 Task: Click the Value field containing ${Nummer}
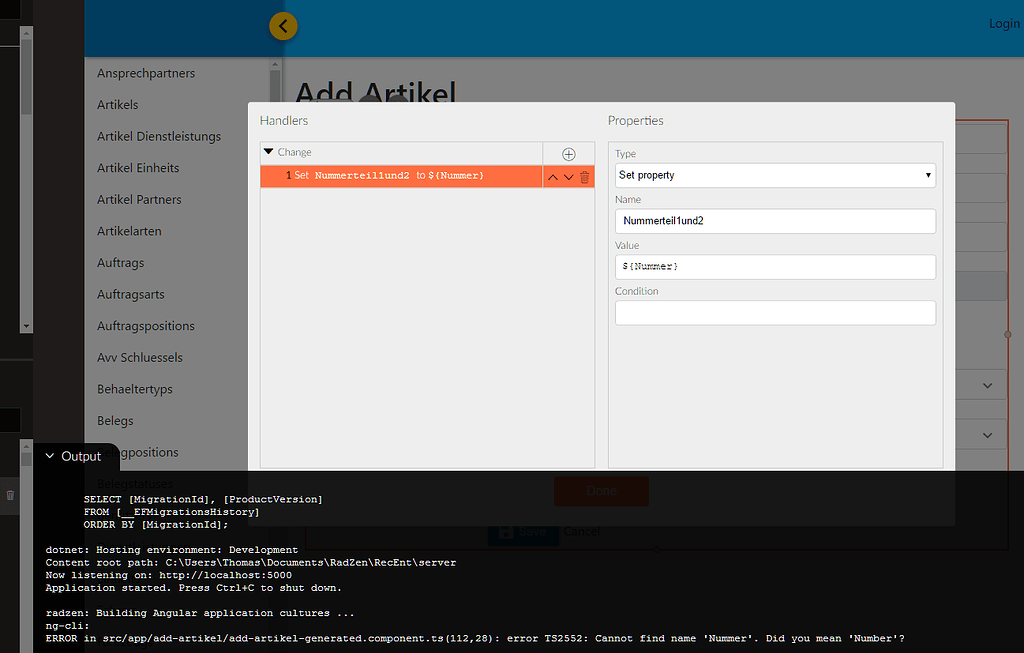[x=775, y=267]
